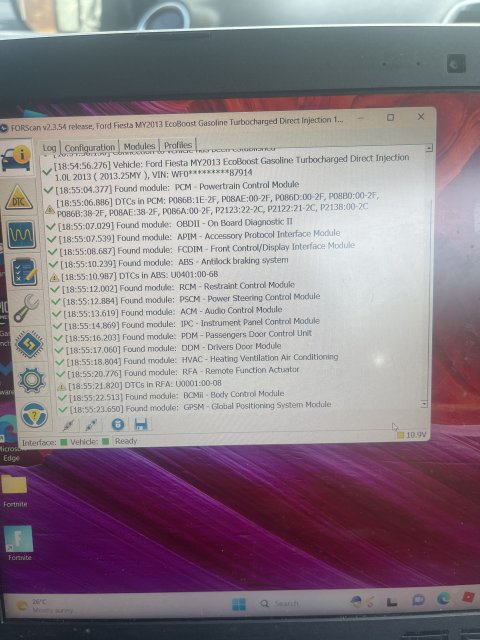
Task: Click the FORScan v2.3.54 window title bar
Action: 176,124
